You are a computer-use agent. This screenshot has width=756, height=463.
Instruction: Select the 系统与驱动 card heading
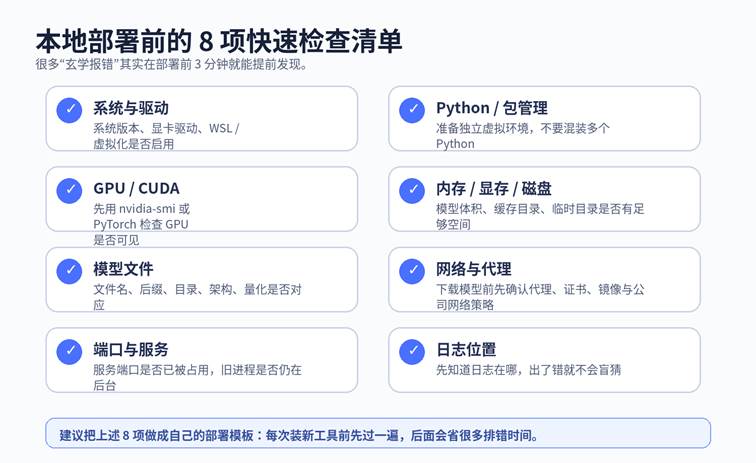131,108
